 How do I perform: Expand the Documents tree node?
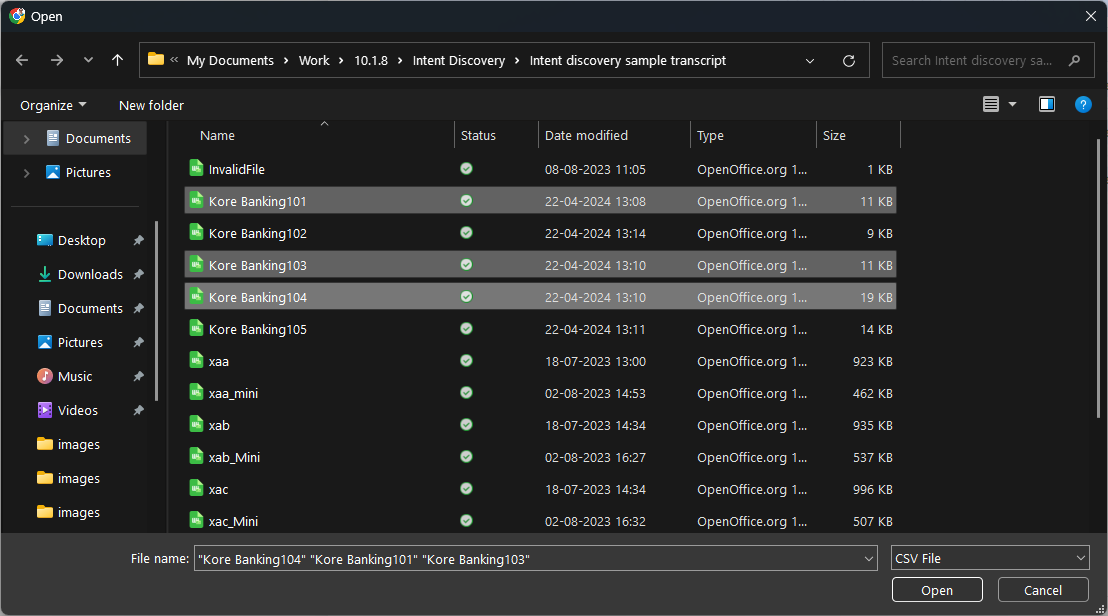pyautogui.click(x=26, y=139)
